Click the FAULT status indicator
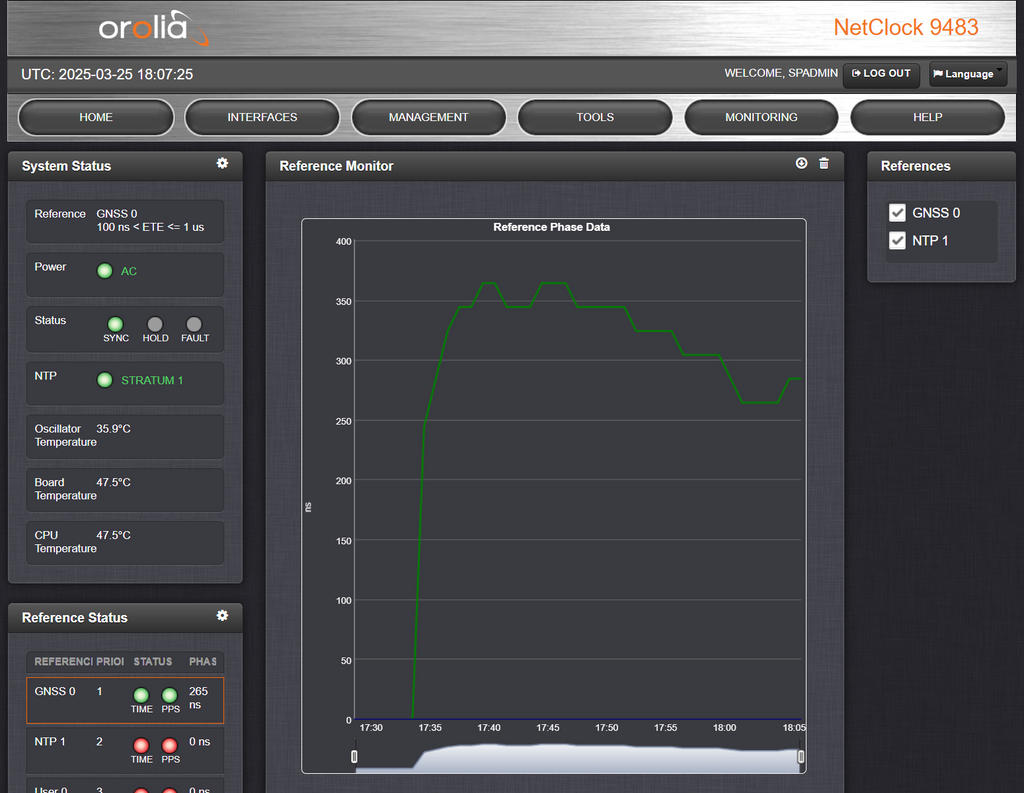The height and width of the screenshot is (793, 1024). [x=194, y=325]
